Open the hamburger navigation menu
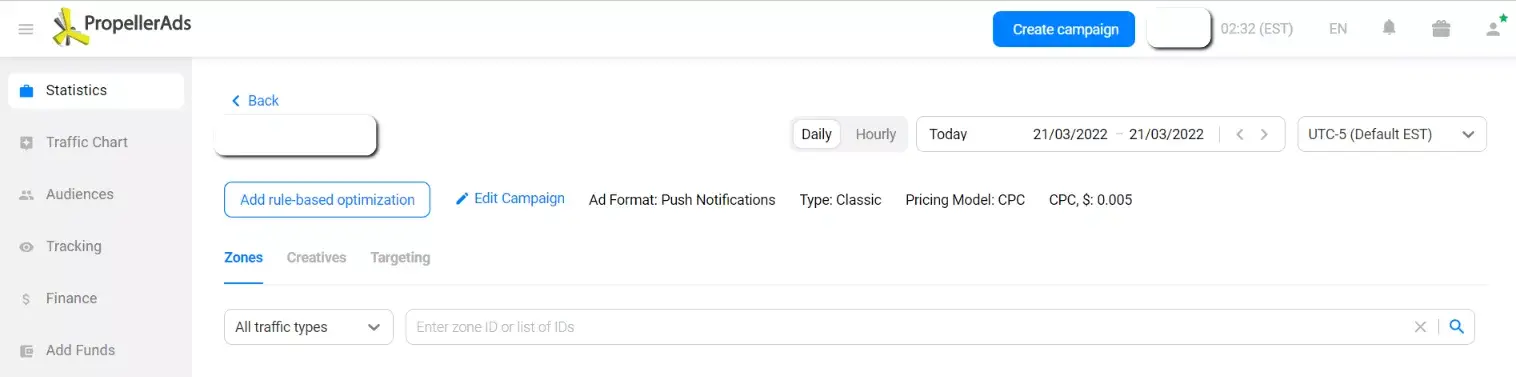The width and height of the screenshot is (1516, 377). (26, 30)
